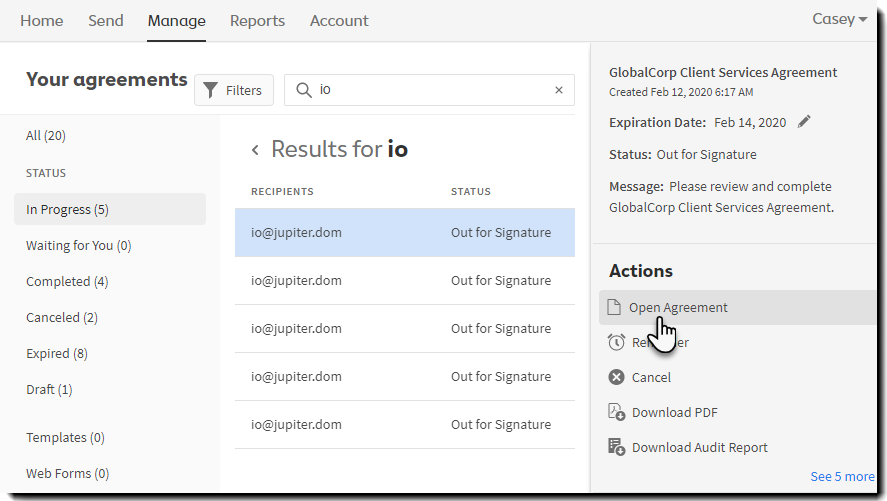Click the Open Agreement document icon
This screenshot has width=887, height=501.
(x=615, y=307)
